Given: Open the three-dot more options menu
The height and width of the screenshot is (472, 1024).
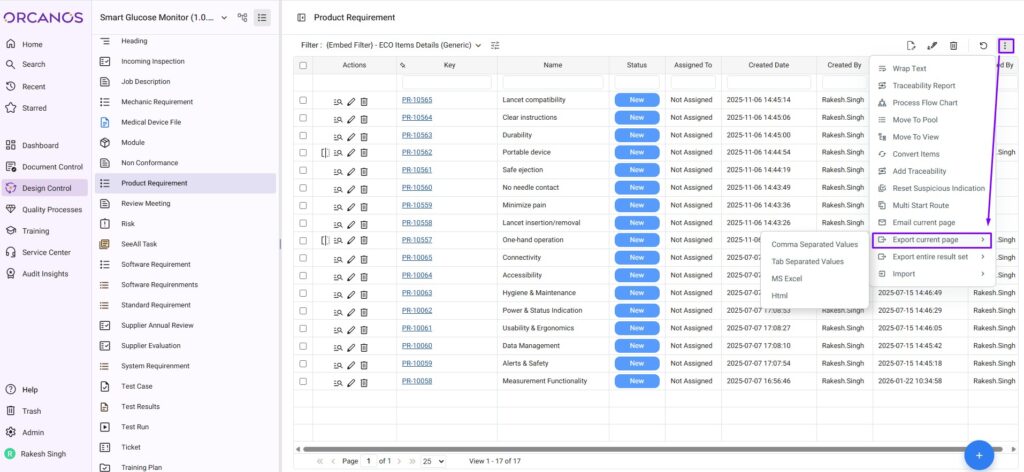Looking at the screenshot, I should (1005, 45).
